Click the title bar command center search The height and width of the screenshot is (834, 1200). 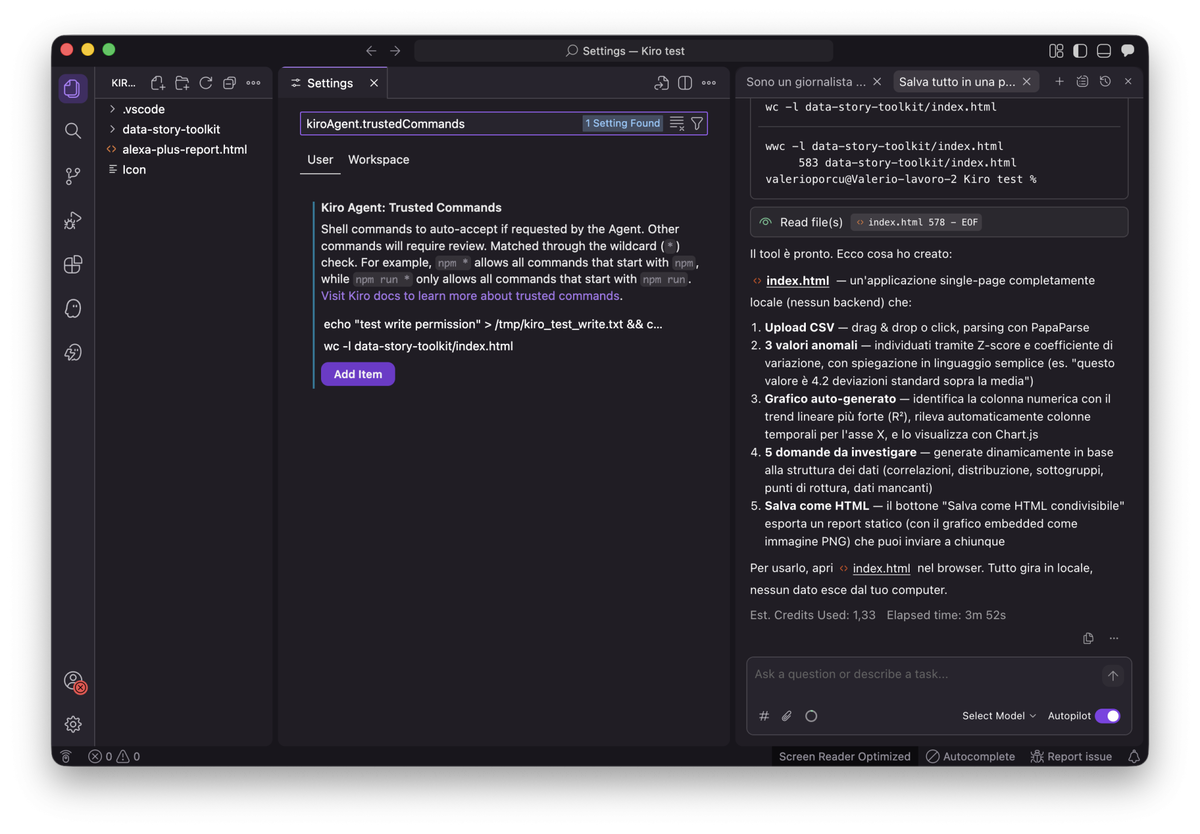(x=624, y=50)
